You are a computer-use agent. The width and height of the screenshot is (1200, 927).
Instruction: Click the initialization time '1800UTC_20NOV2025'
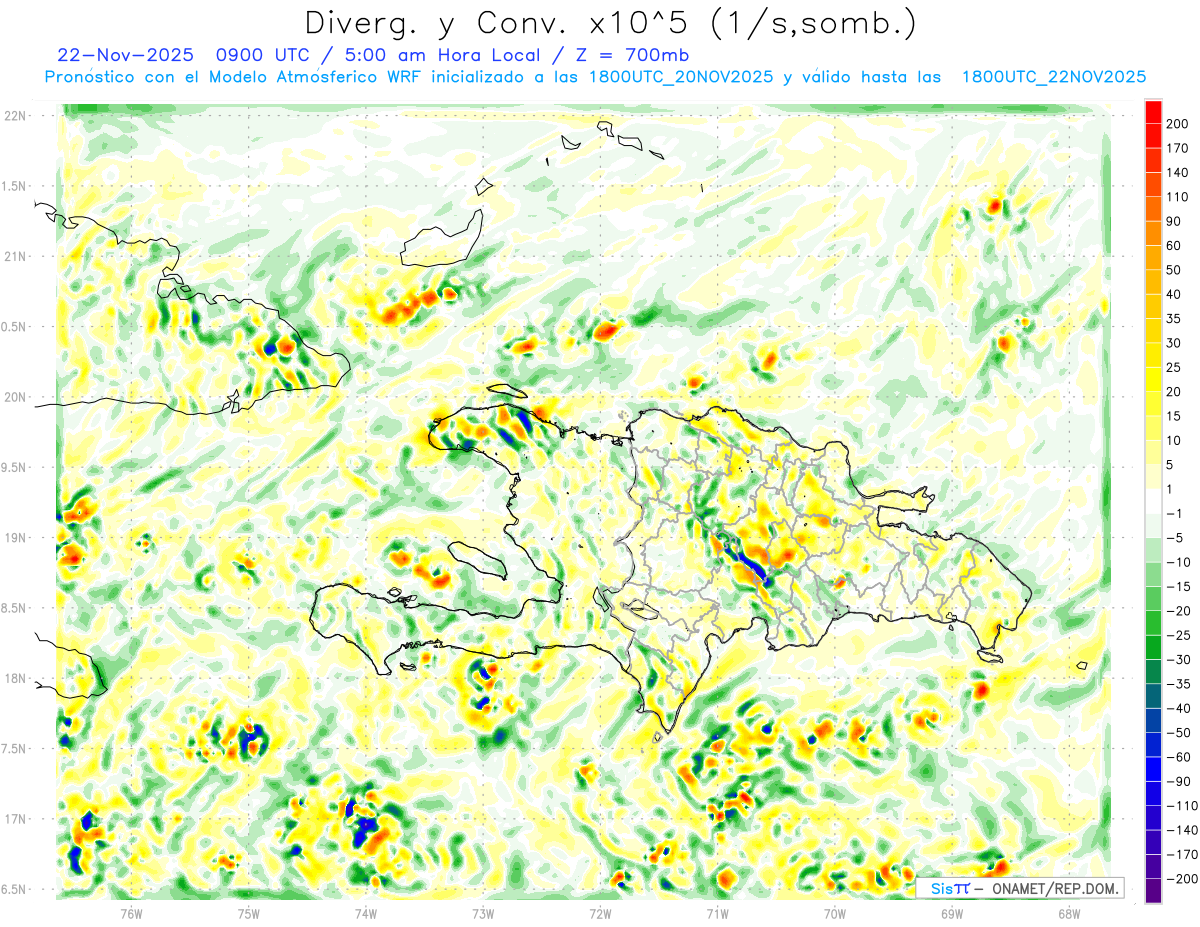click(681, 77)
